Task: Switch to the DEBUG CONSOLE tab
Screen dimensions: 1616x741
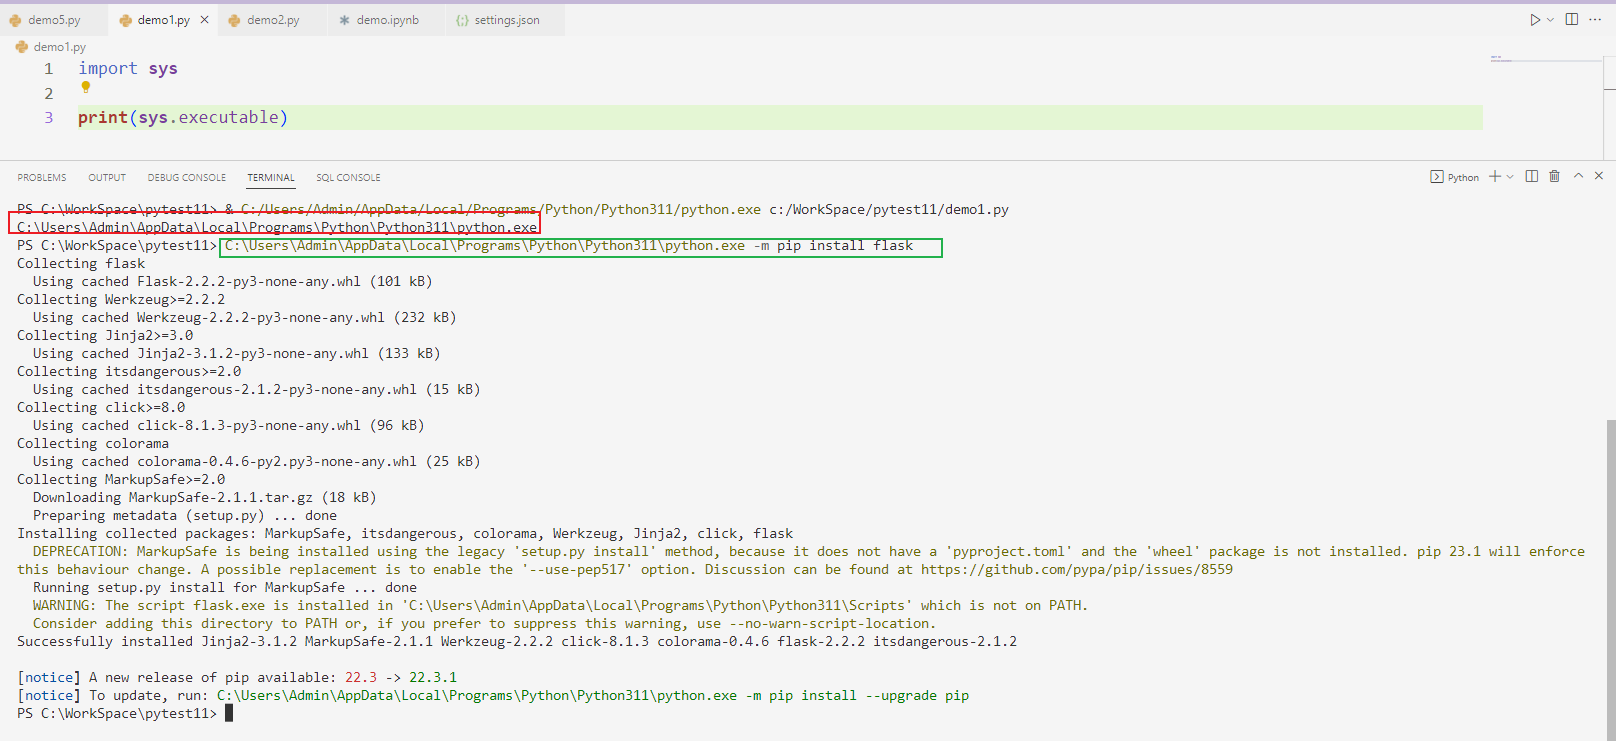Action: click(x=187, y=178)
